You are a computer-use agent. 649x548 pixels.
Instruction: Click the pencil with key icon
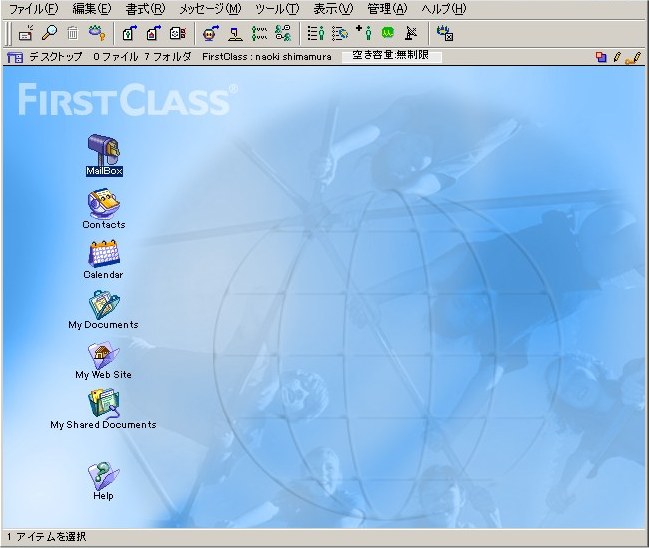pyautogui.click(x=633, y=58)
